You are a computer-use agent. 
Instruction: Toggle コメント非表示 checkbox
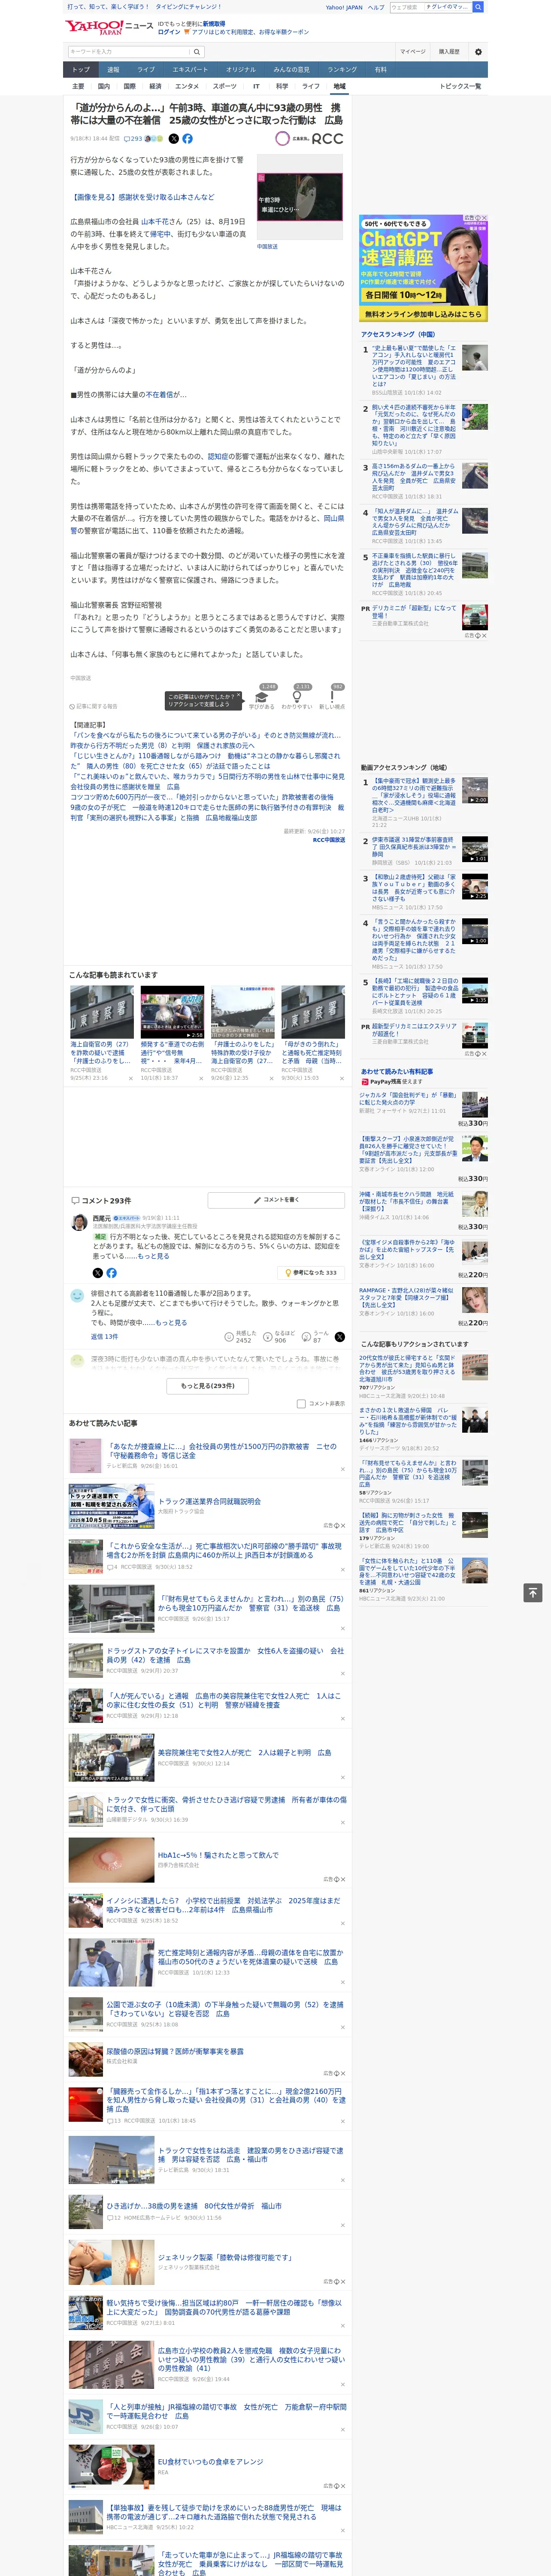point(301,1404)
